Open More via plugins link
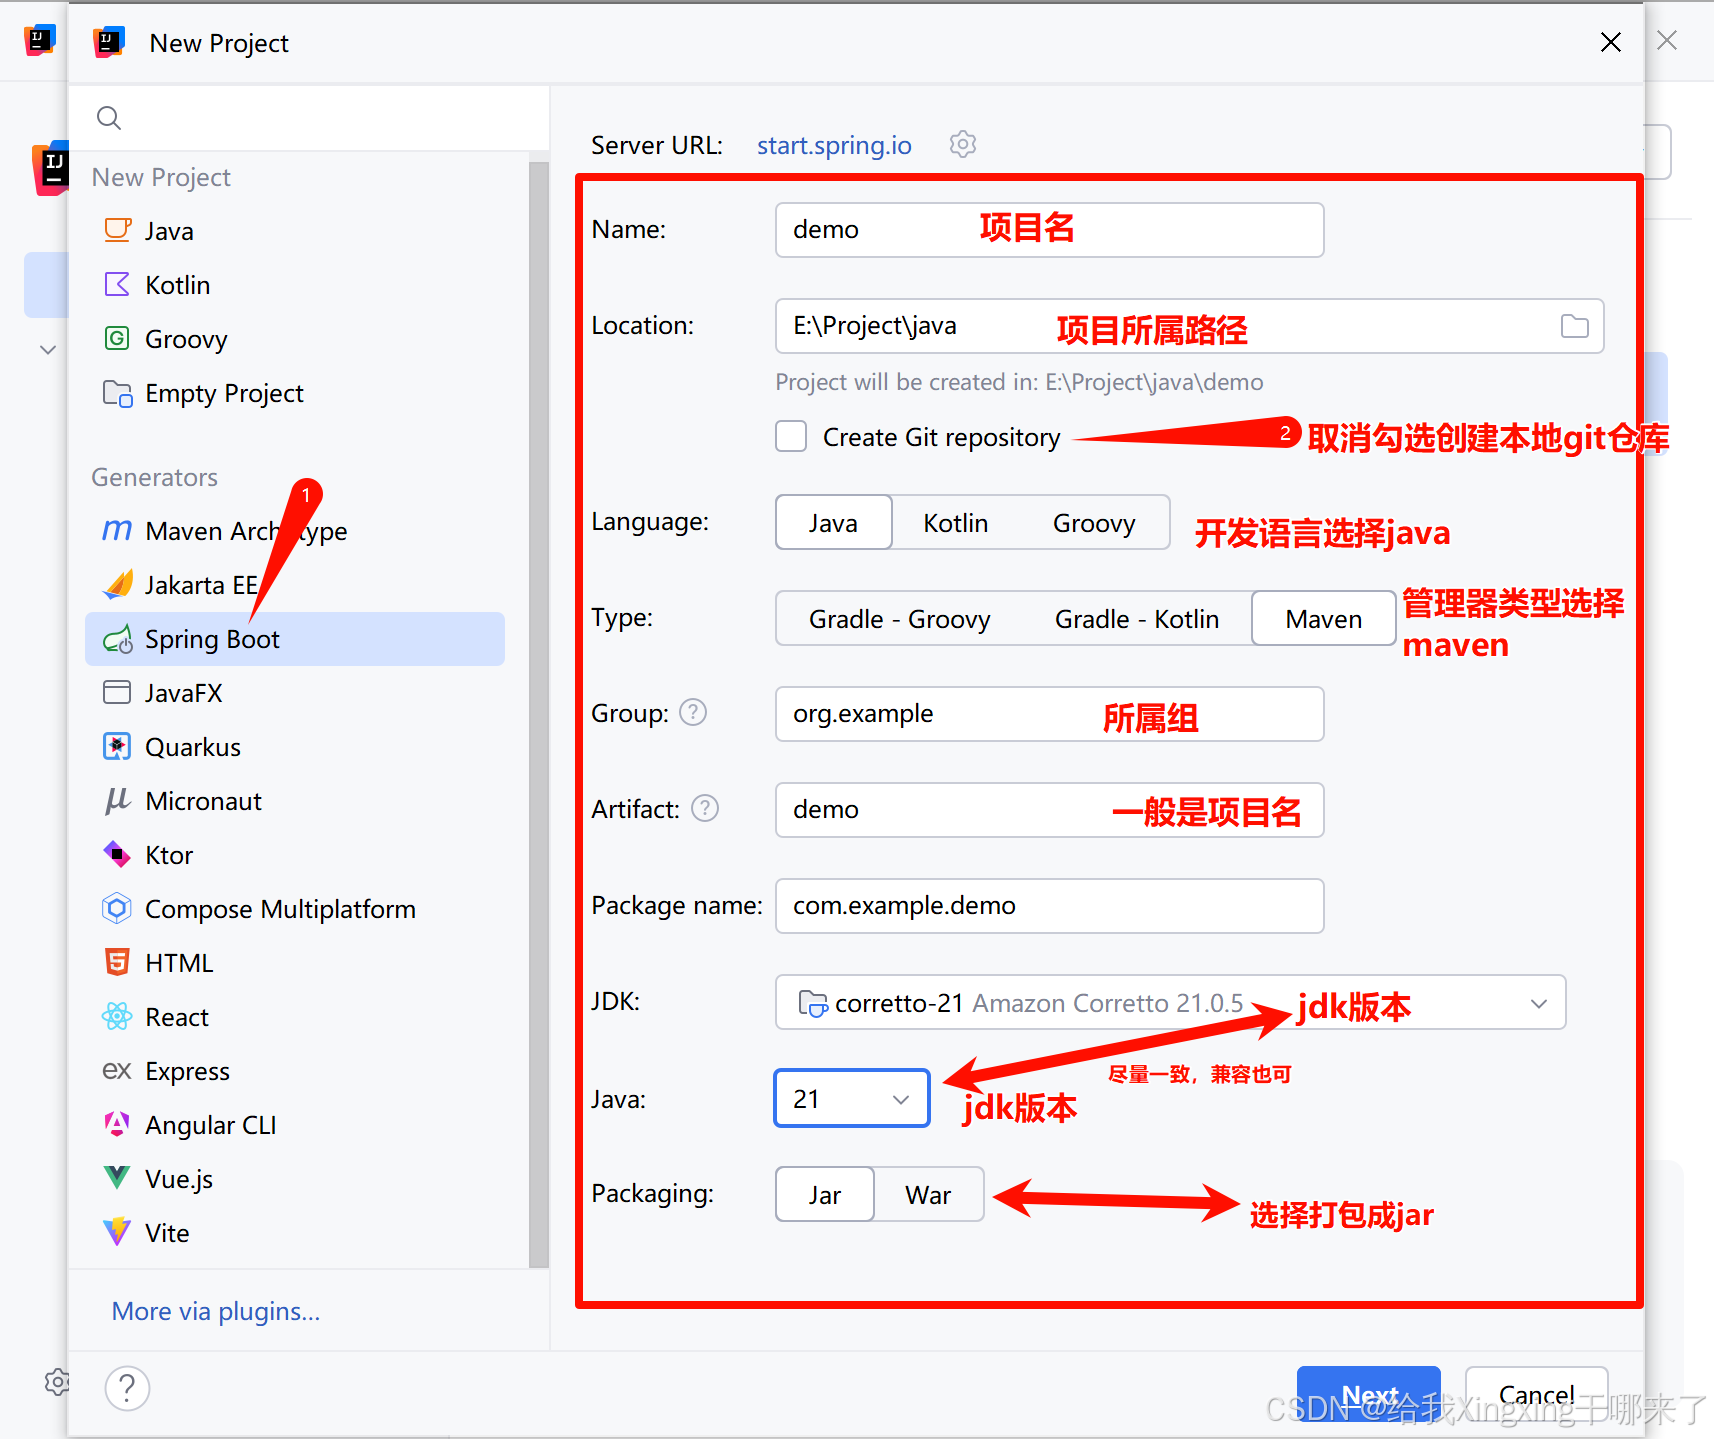1714x1439 pixels. click(x=216, y=1311)
